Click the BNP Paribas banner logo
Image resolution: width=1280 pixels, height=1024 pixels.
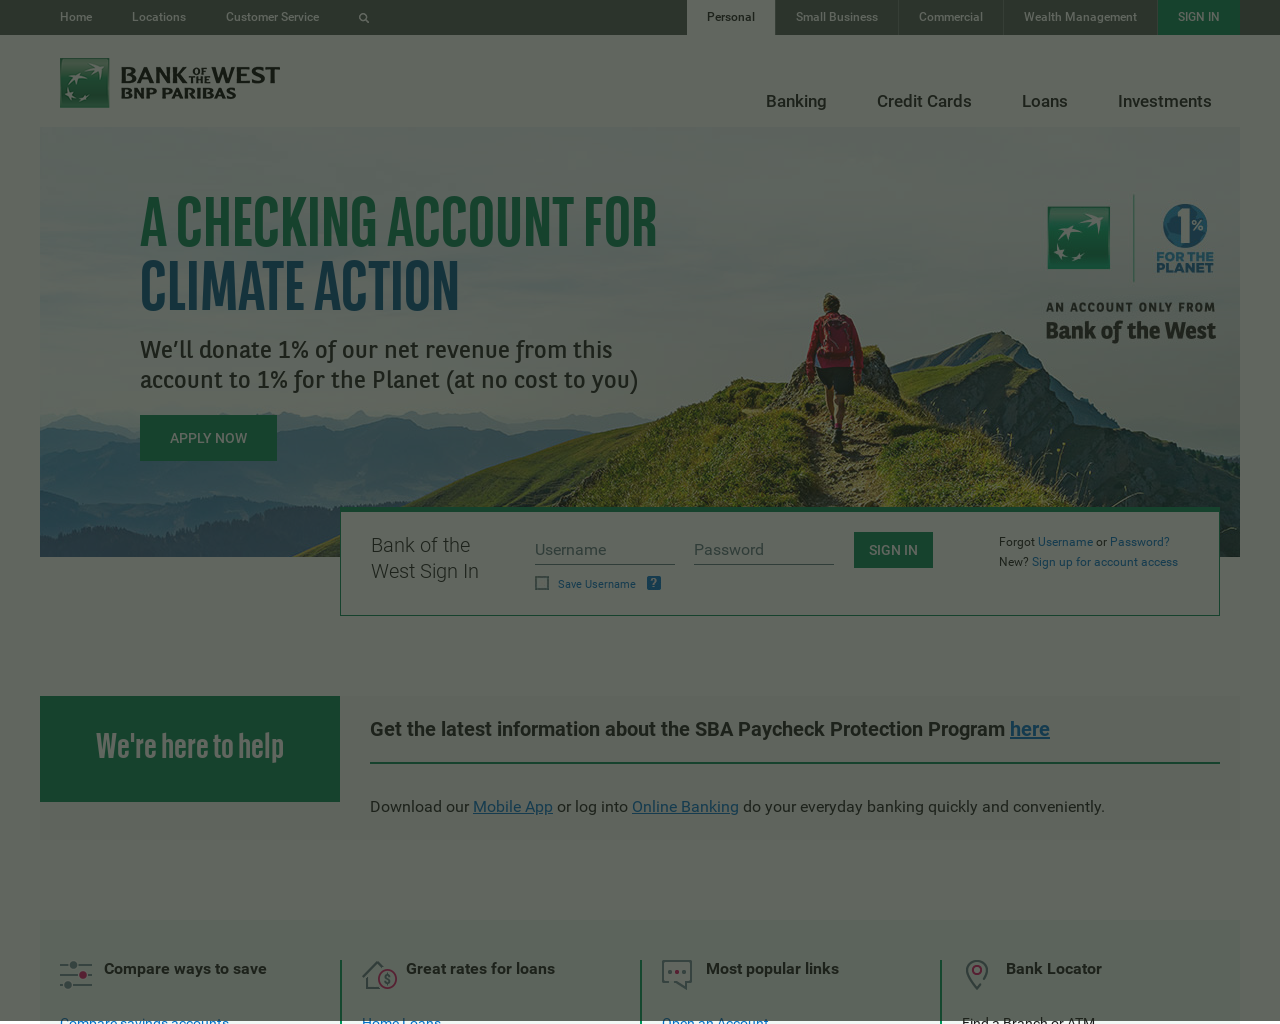[x=1079, y=238]
